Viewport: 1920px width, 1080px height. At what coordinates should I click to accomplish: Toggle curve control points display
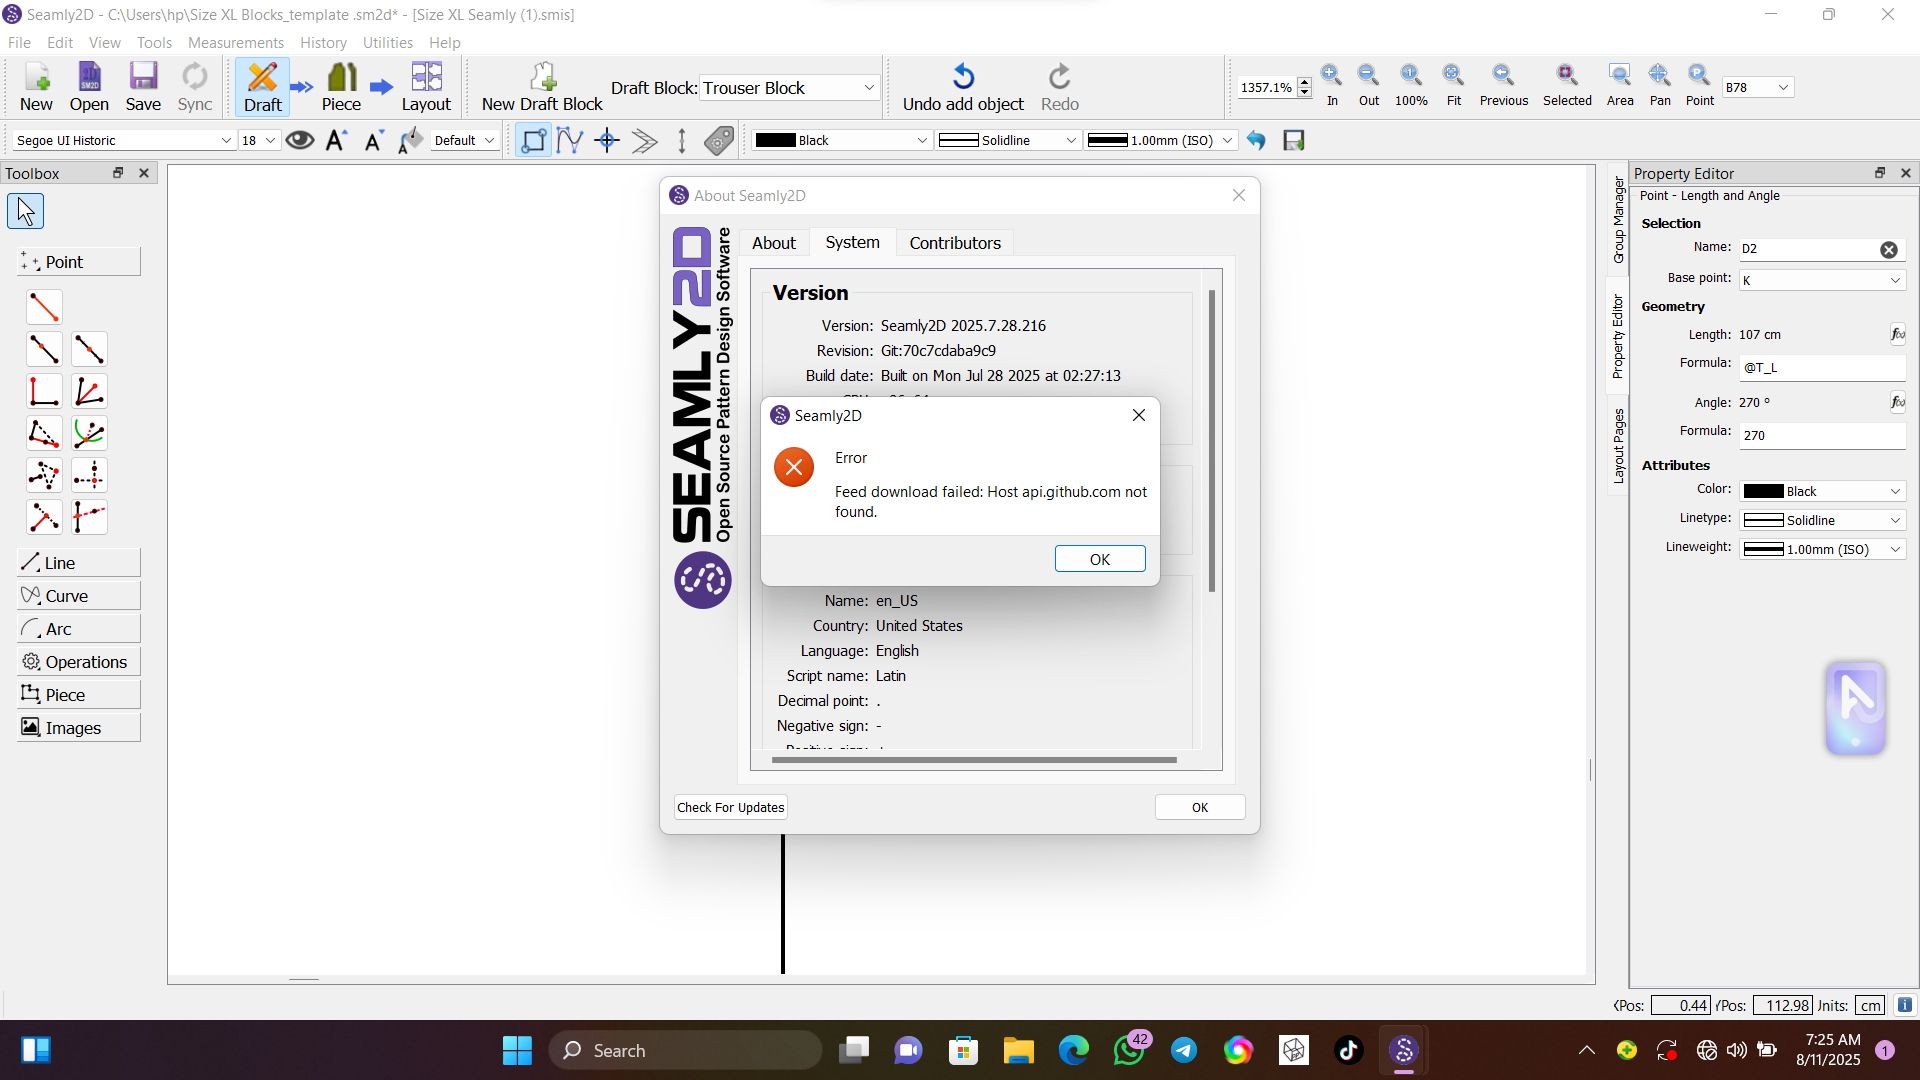[570, 140]
